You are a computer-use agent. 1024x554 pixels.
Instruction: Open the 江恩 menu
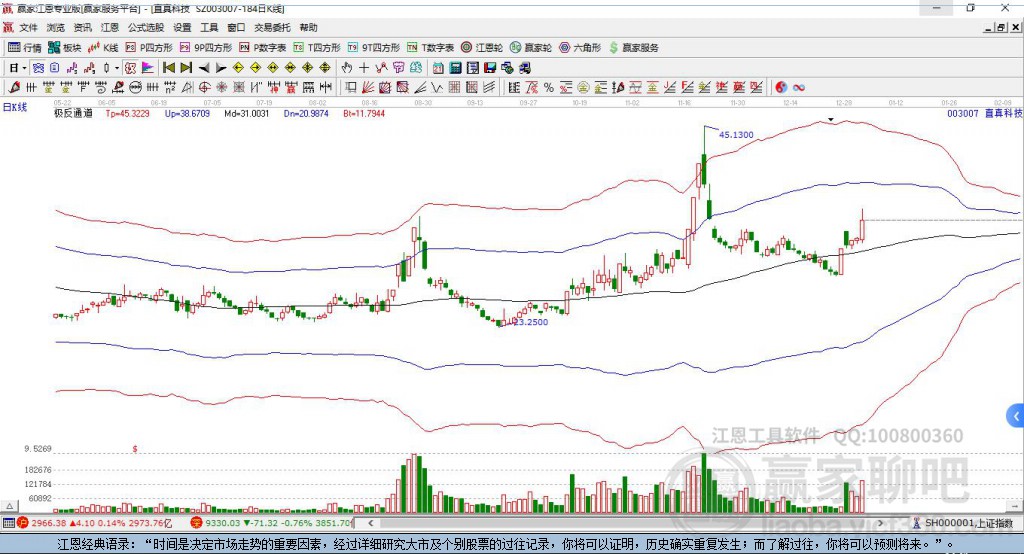click(x=110, y=27)
